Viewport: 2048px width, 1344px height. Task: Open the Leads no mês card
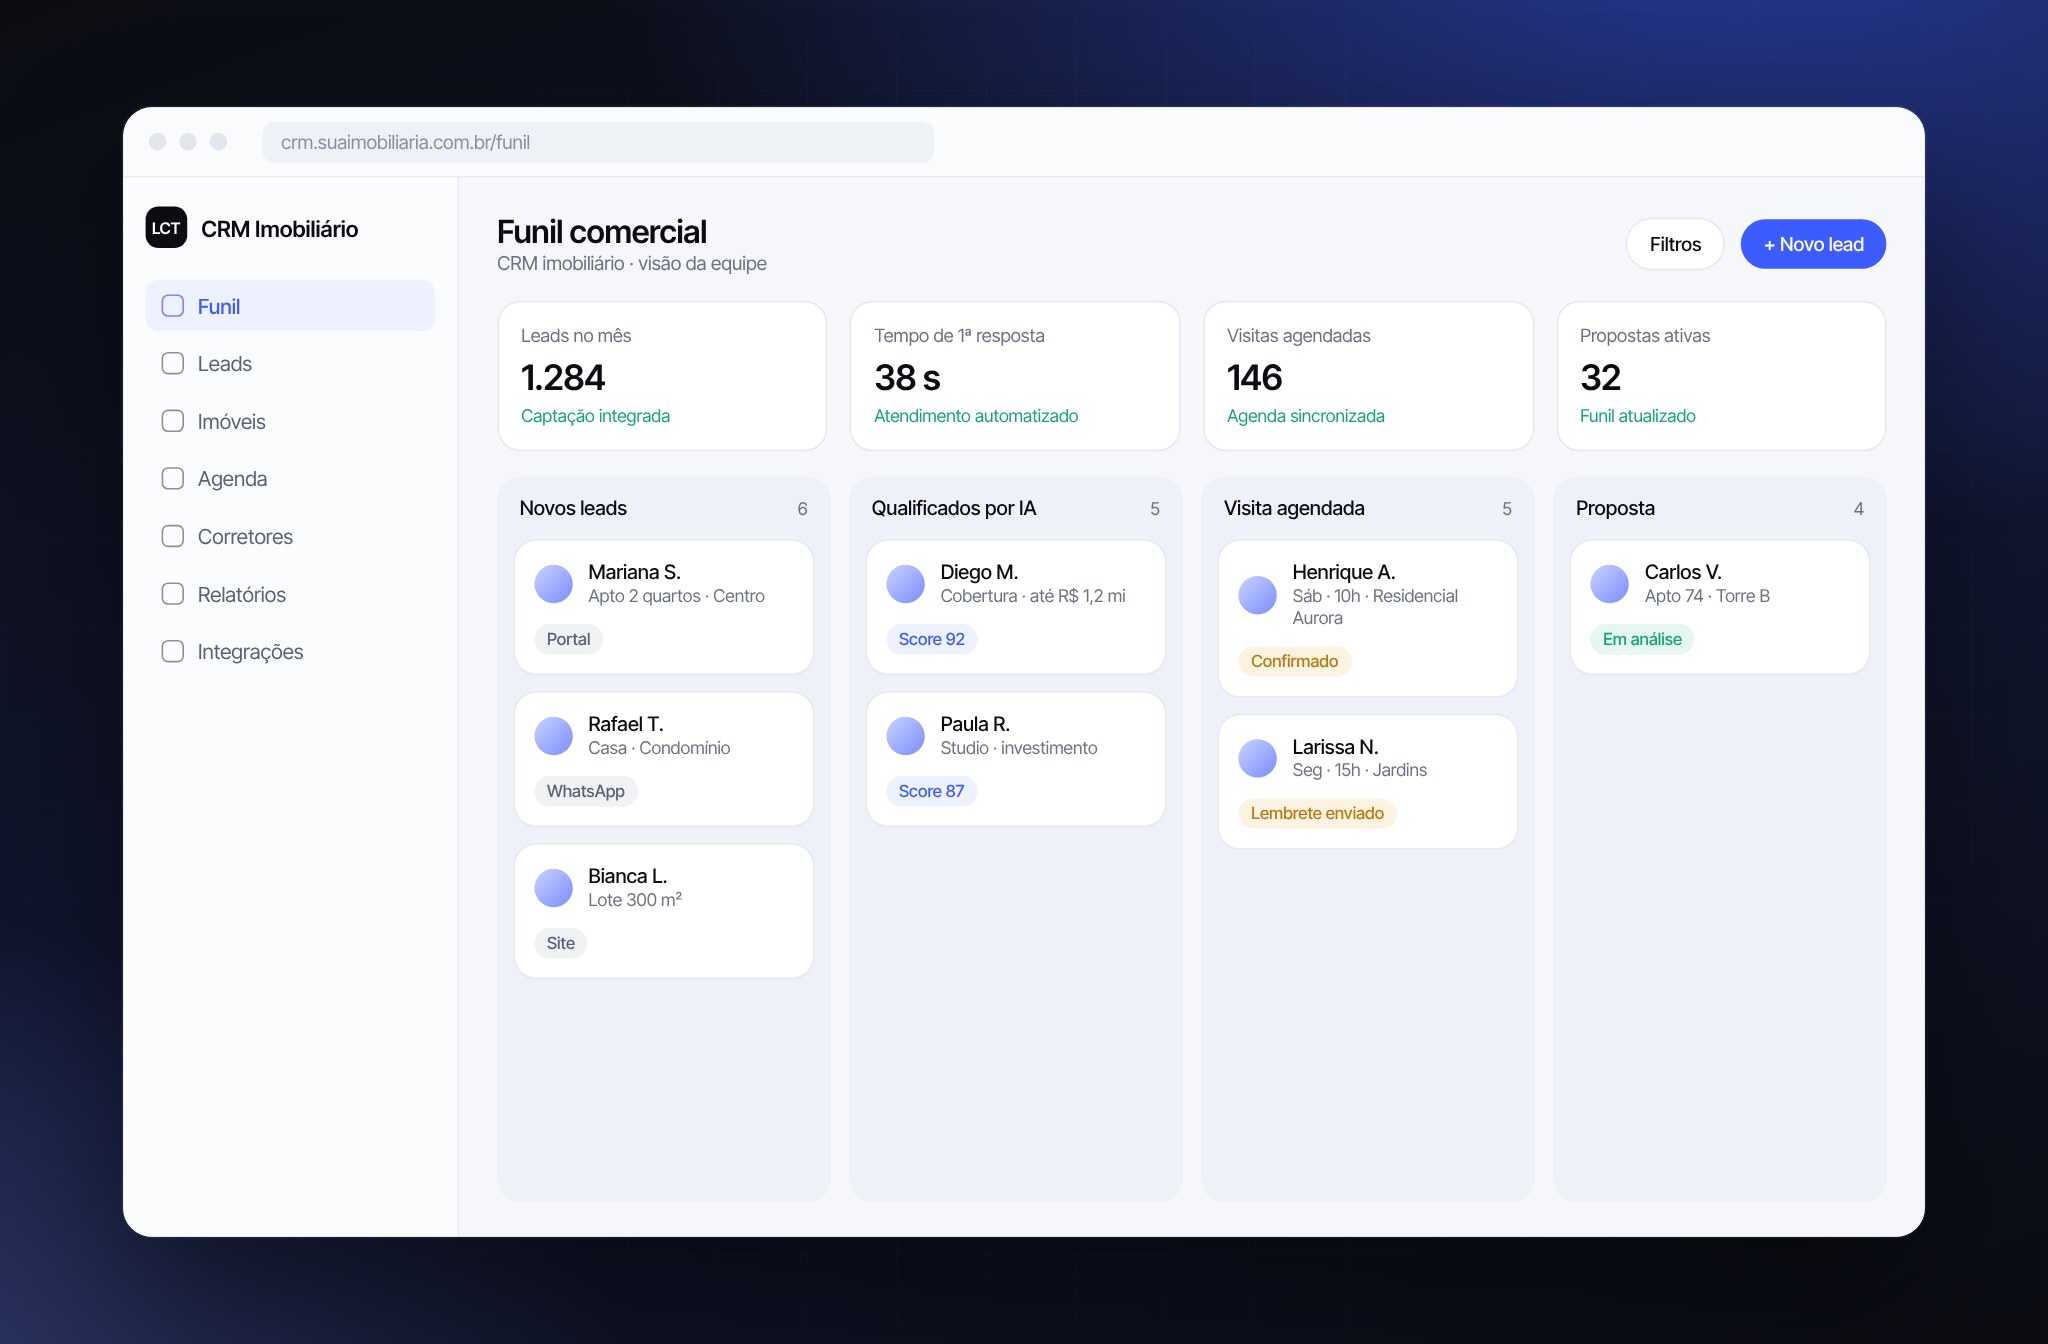coord(662,376)
